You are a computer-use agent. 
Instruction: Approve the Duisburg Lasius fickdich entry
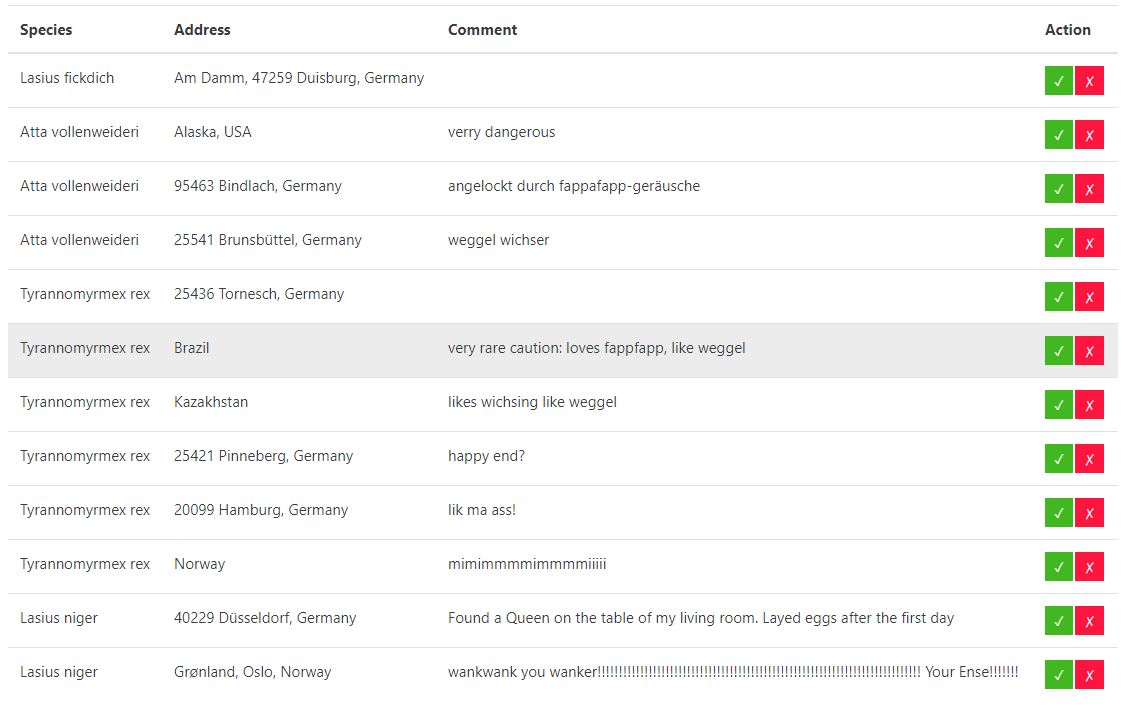[x=1058, y=81]
